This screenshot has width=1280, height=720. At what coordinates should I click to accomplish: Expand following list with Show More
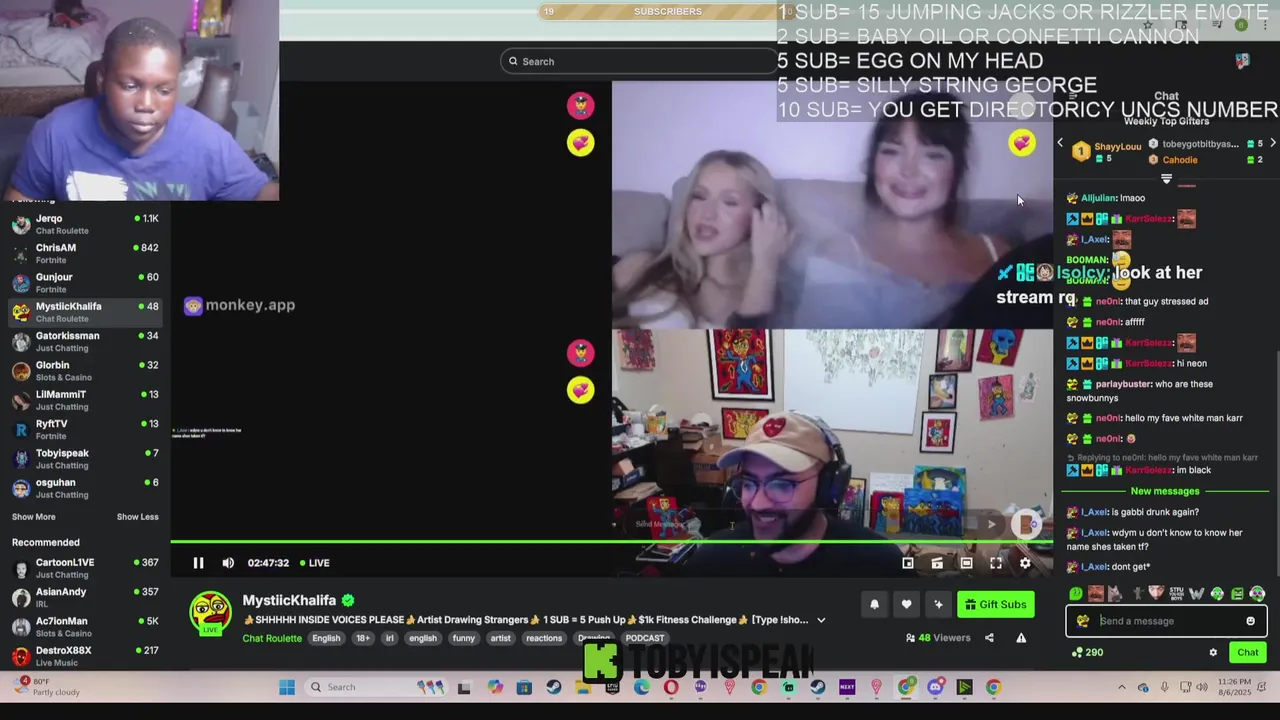pyautogui.click(x=33, y=517)
